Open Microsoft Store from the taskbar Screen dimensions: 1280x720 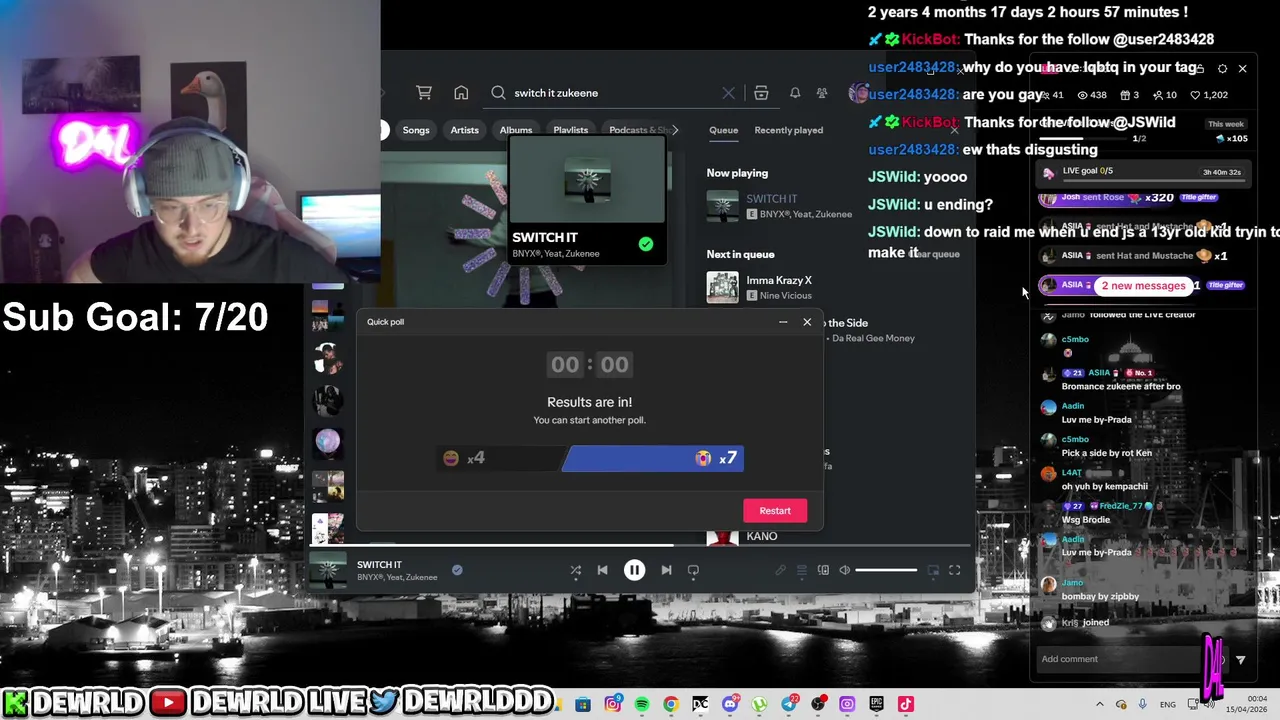coord(582,704)
